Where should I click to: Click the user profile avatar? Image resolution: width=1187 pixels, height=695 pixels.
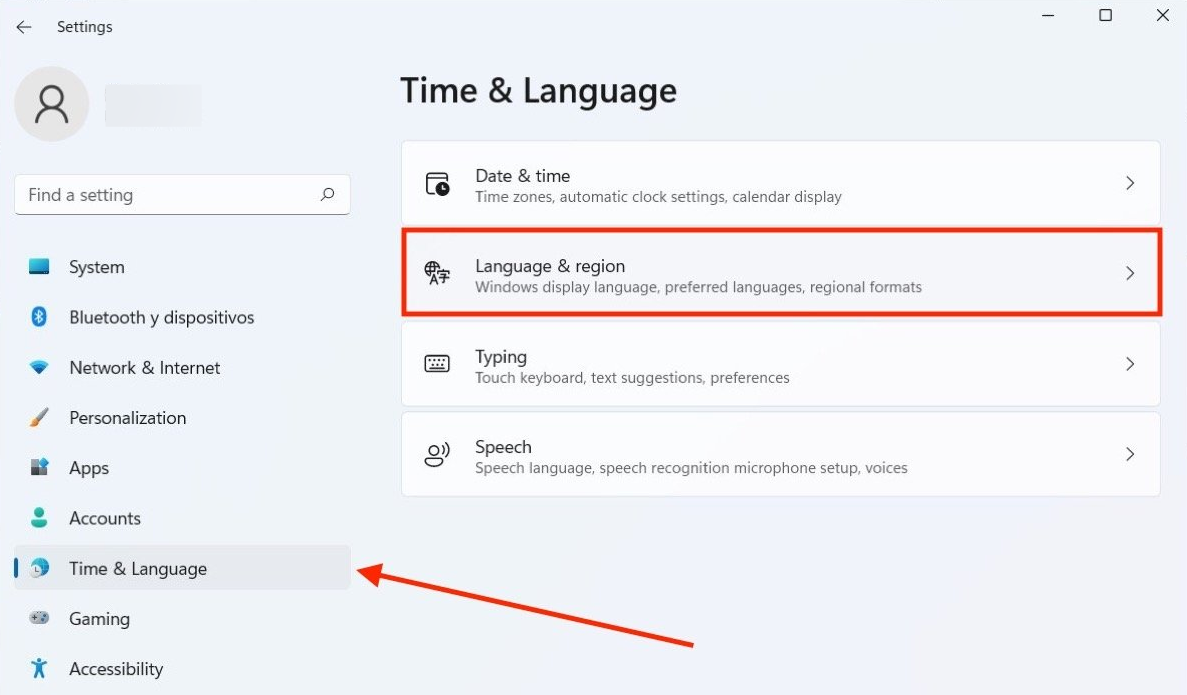point(51,104)
